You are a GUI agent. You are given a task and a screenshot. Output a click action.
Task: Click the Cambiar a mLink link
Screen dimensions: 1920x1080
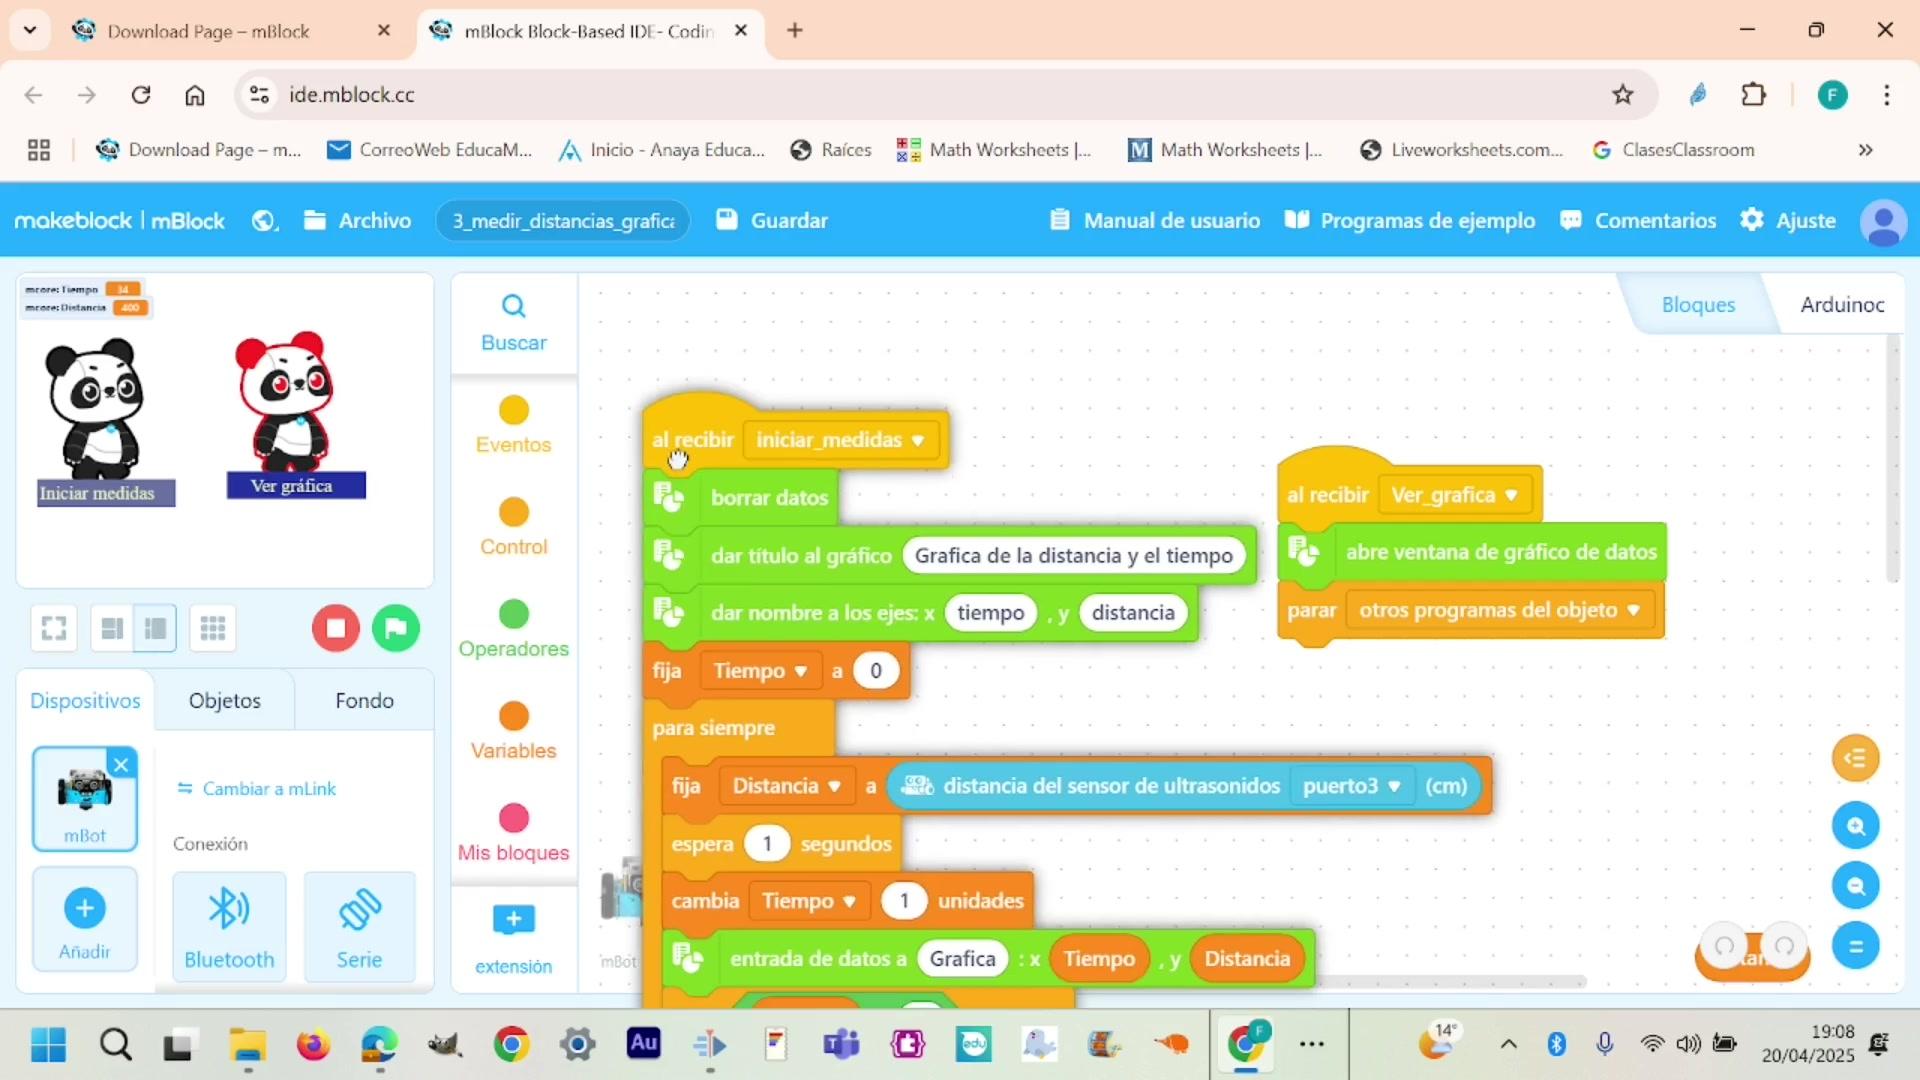tap(256, 789)
